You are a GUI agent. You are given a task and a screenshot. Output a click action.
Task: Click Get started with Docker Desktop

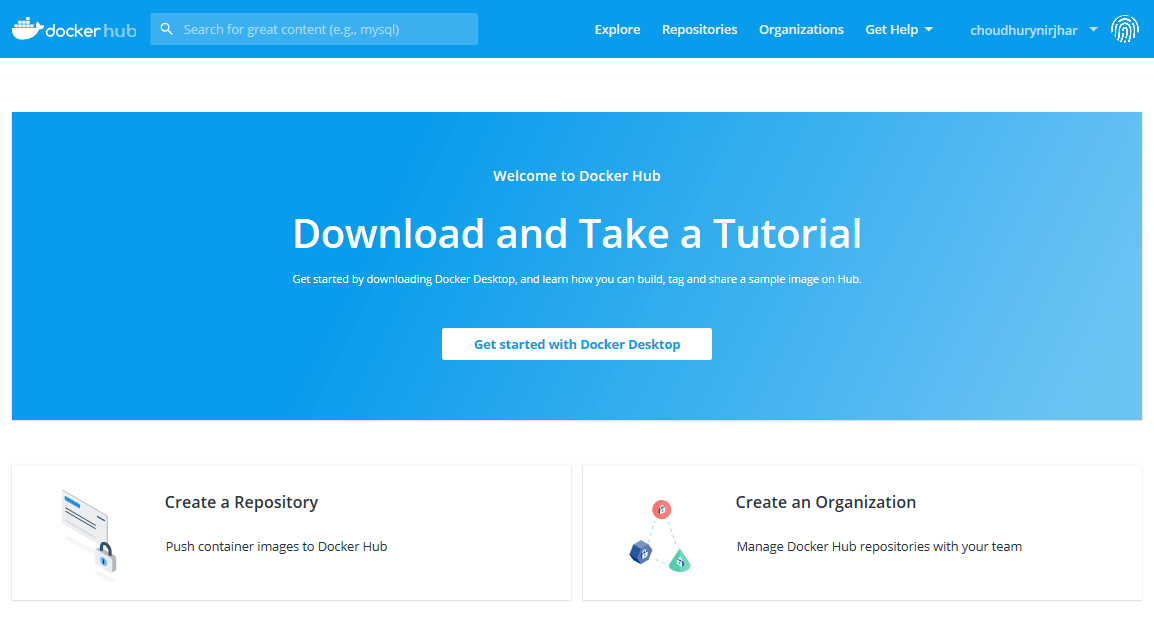point(577,344)
